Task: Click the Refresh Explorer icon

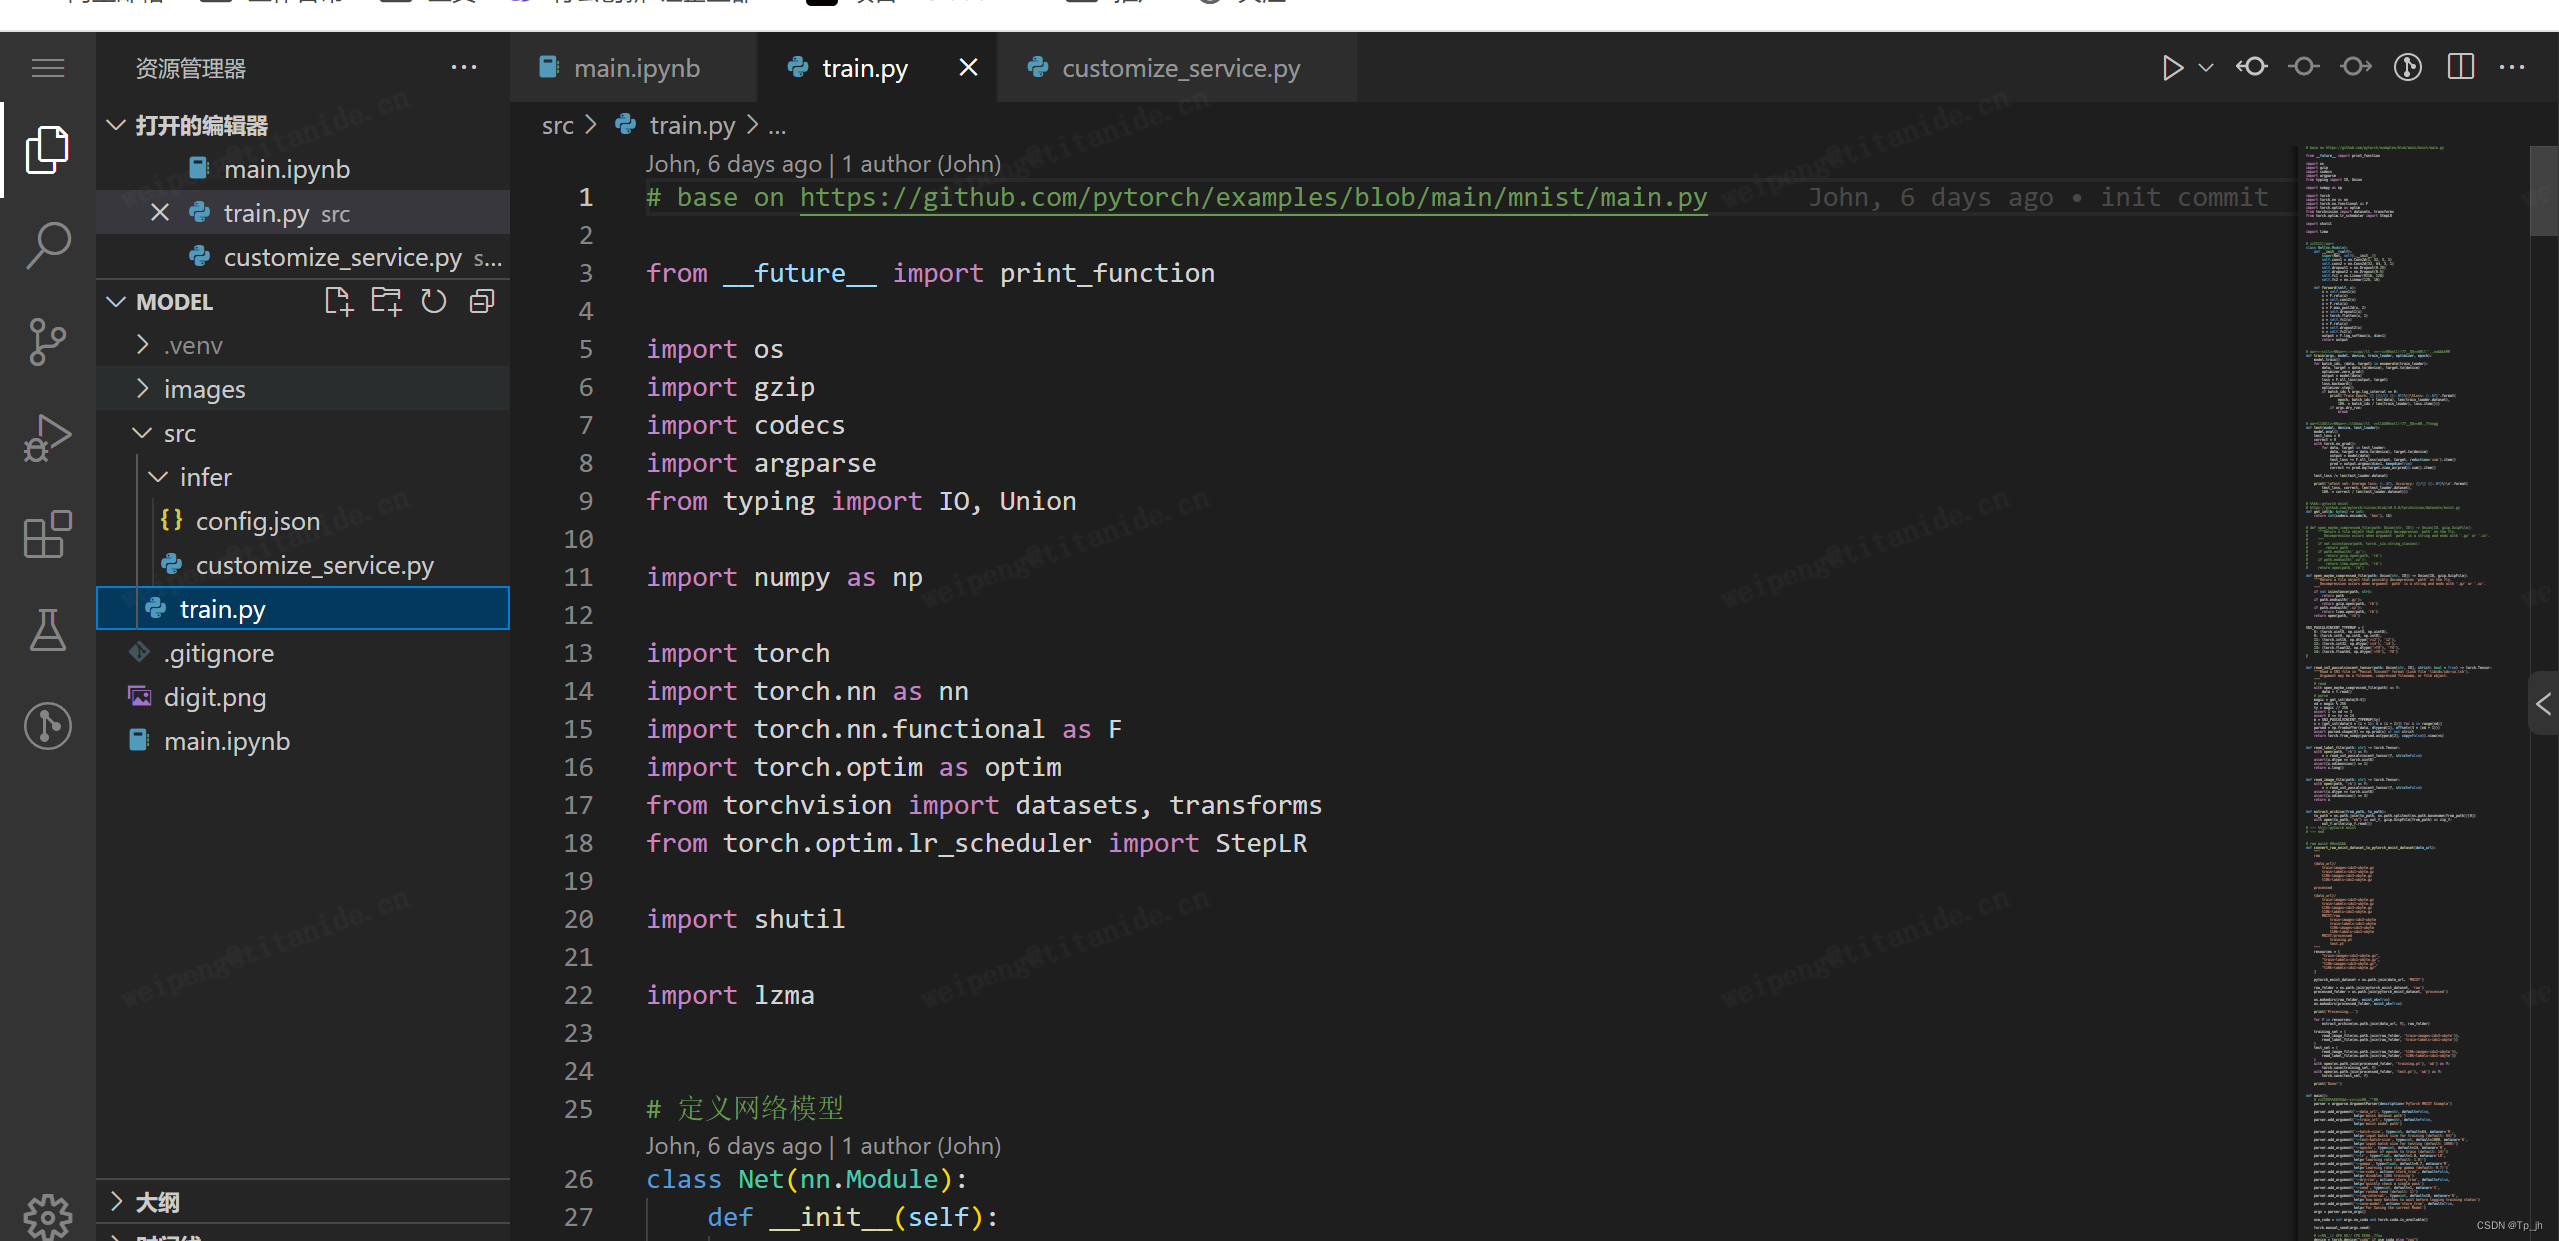Action: 433,301
